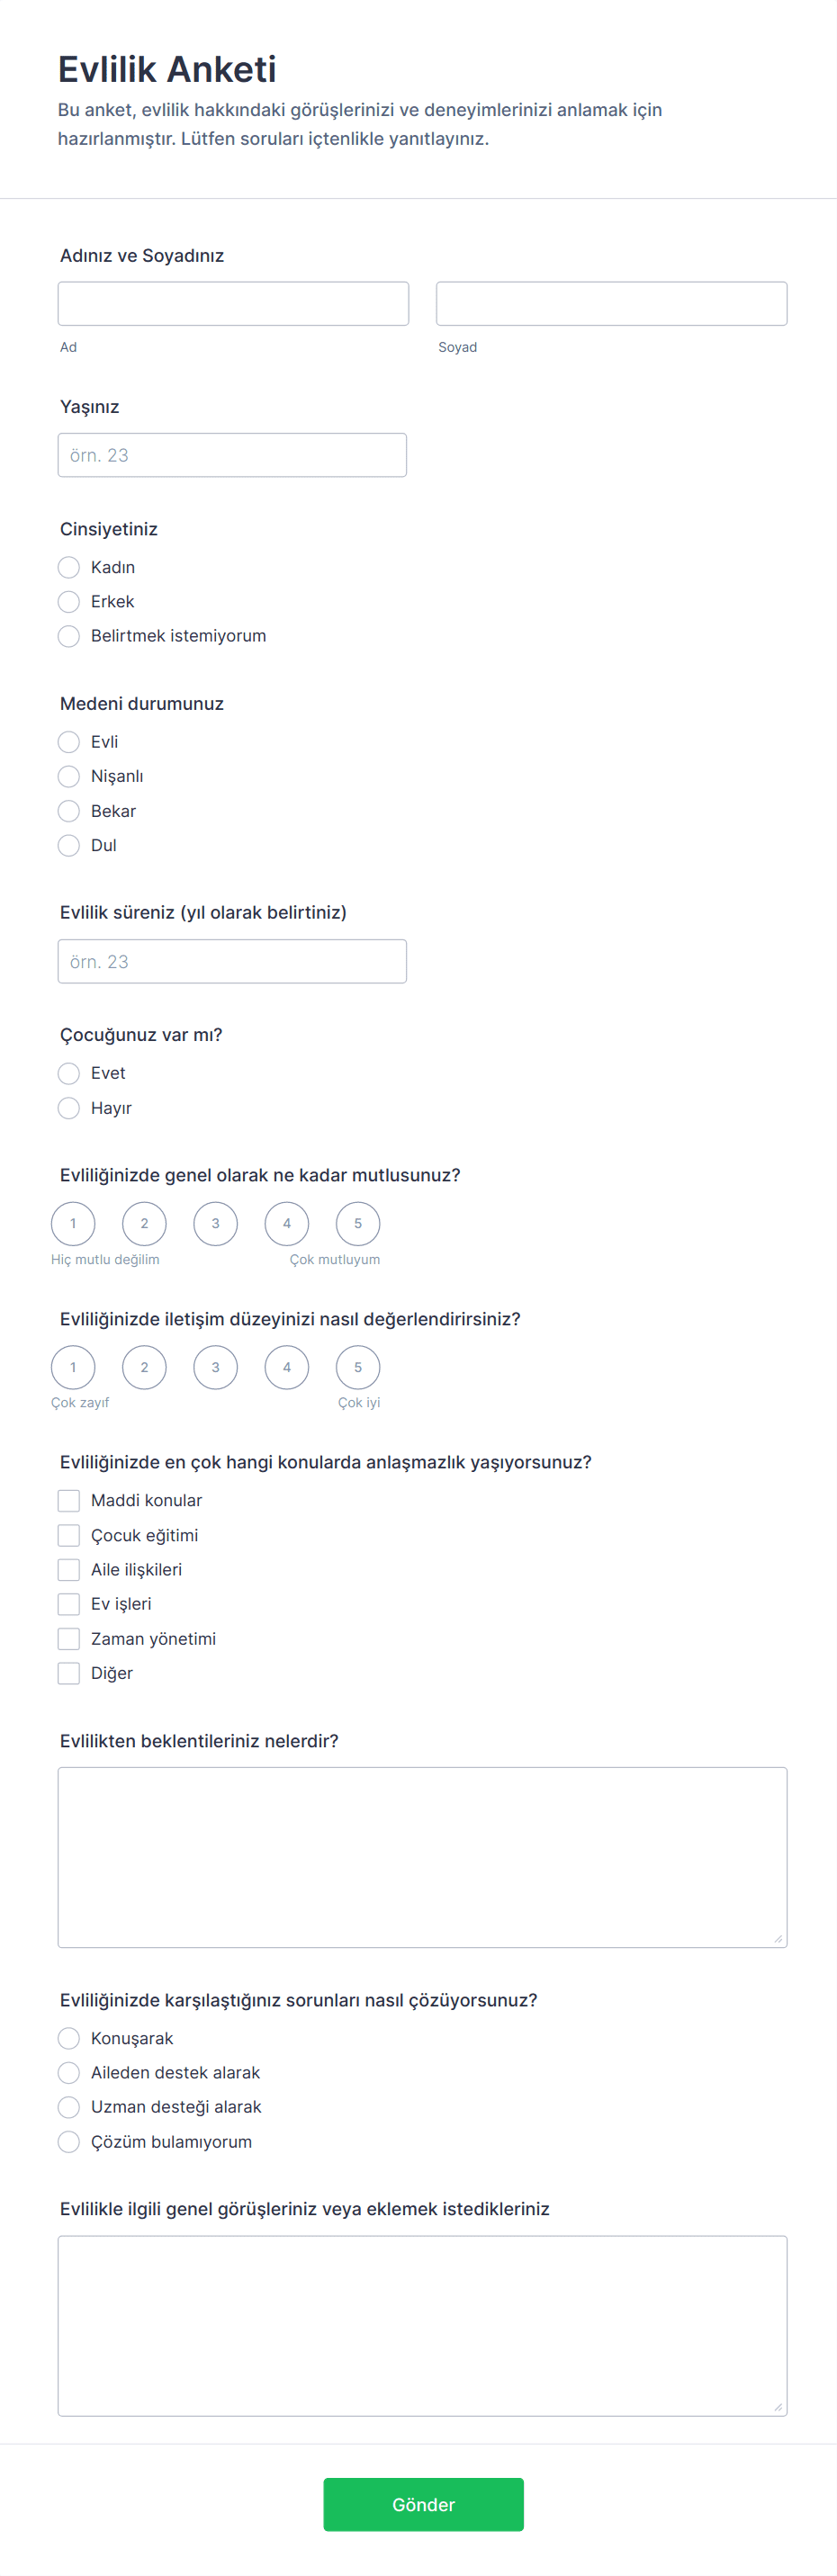The image size is (837, 2576).
Task: Select Uzman desteği alarak option
Action: [x=69, y=2107]
